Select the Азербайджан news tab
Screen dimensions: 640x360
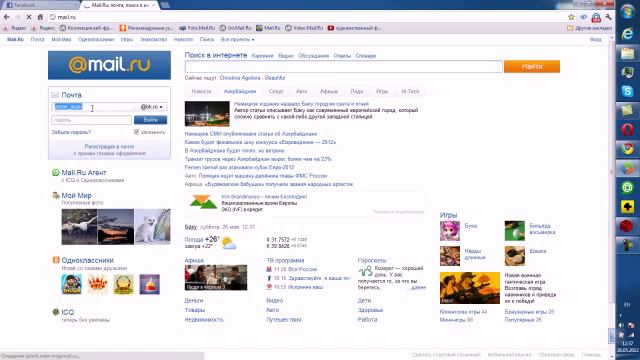point(240,91)
